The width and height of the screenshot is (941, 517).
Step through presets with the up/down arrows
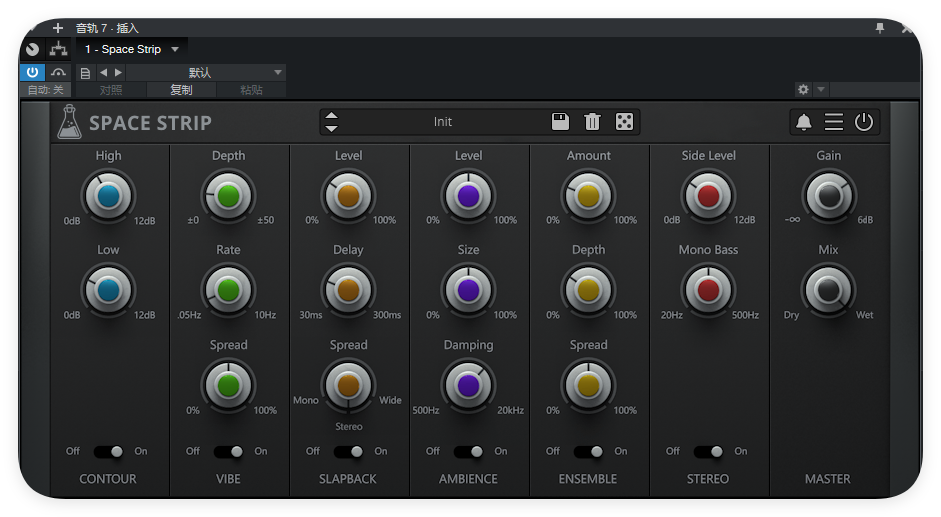click(331, 122)
